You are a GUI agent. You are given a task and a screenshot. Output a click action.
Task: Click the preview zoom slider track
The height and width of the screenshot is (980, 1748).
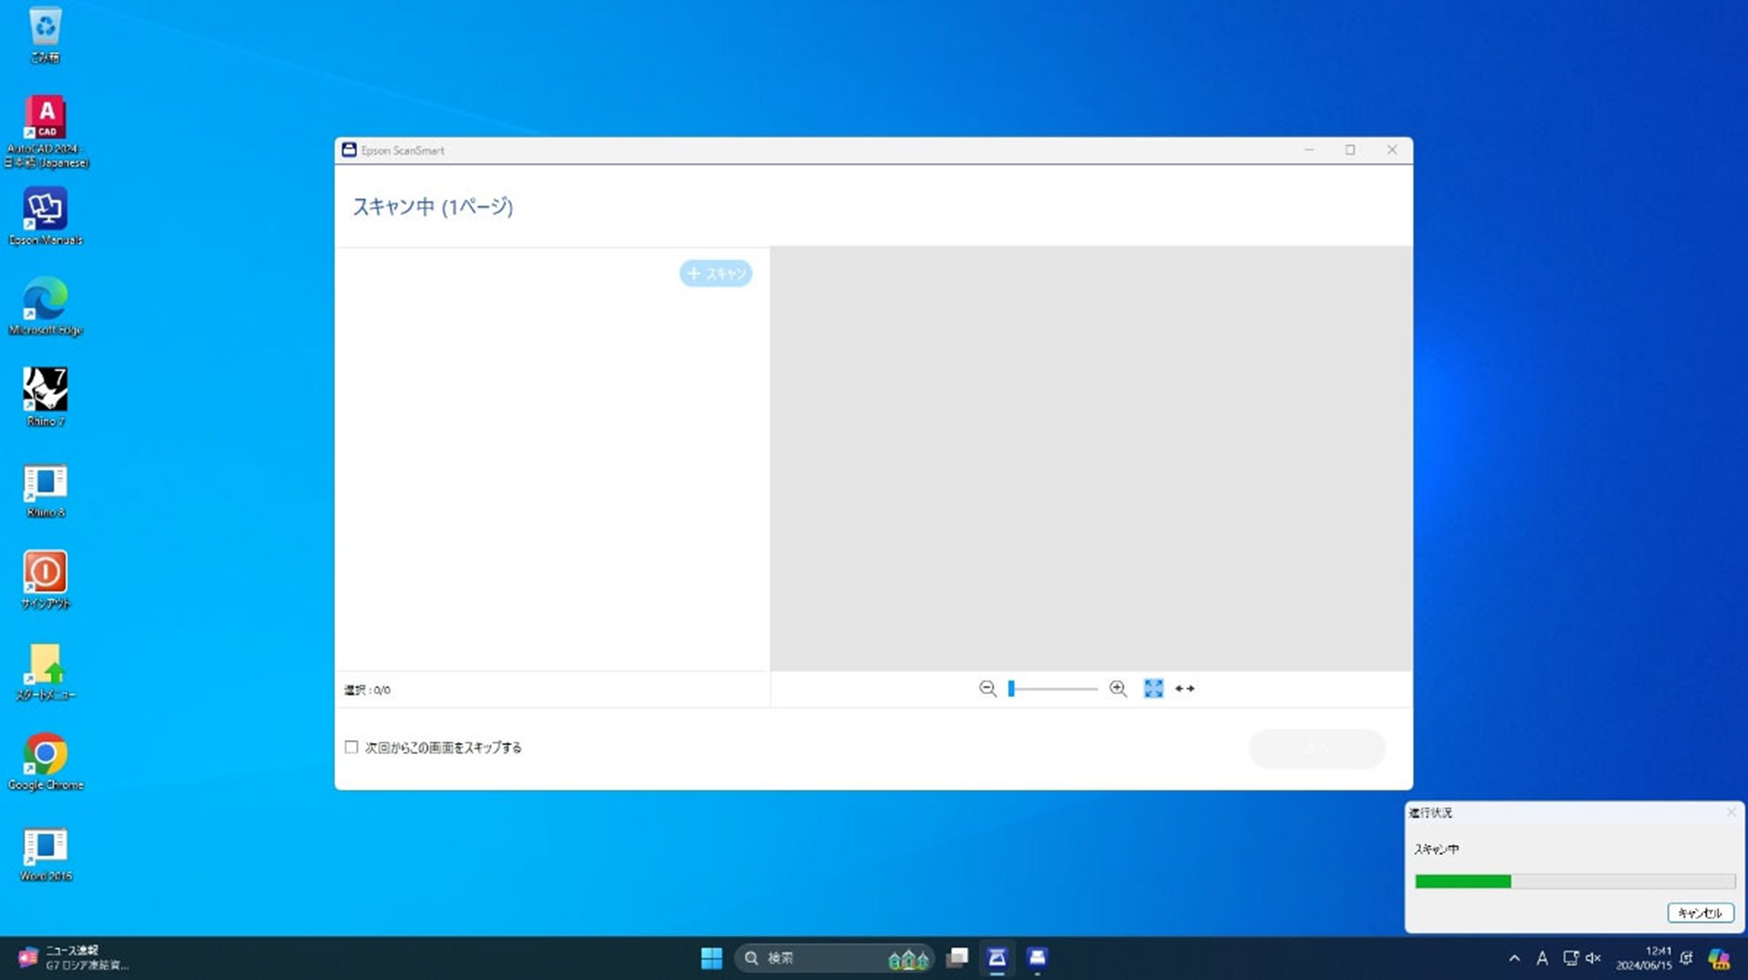[x=1055, y=689]
